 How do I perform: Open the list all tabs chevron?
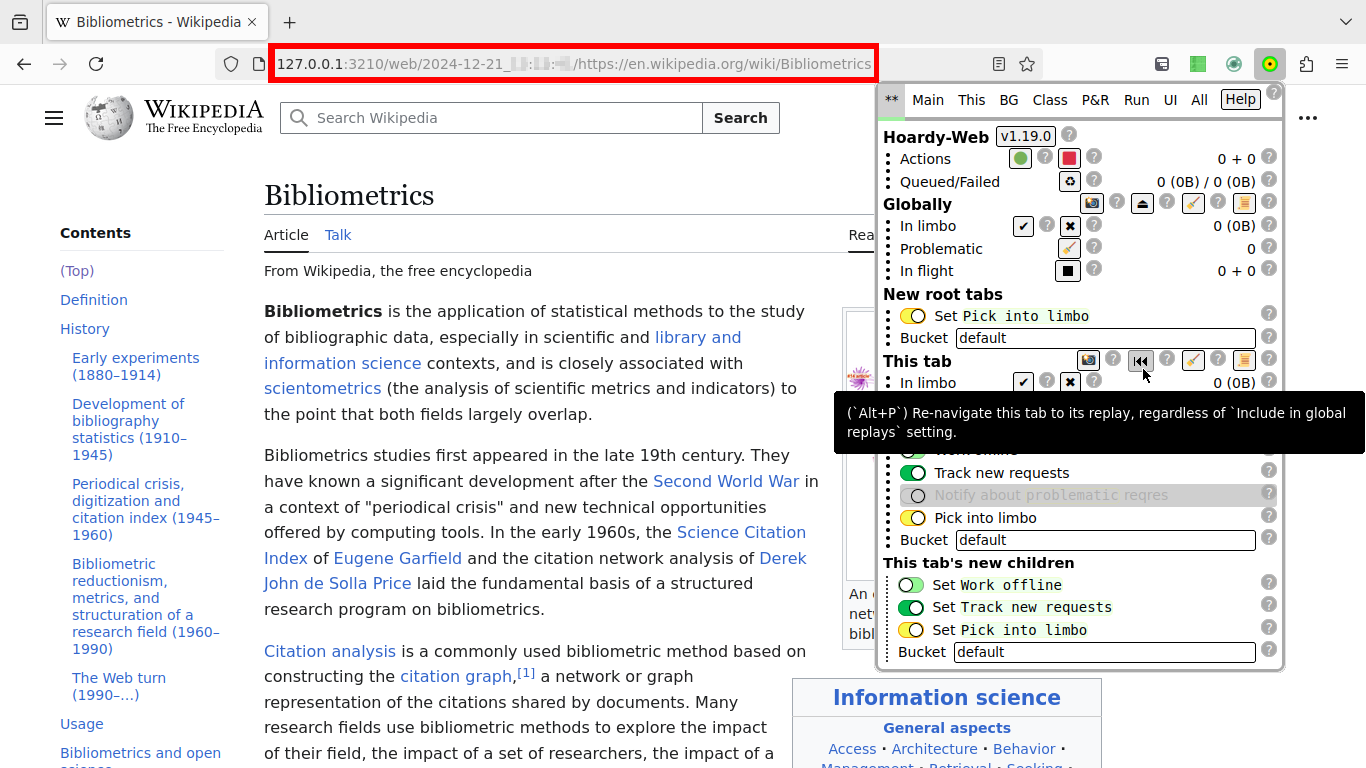click(x=1345, y=22)
